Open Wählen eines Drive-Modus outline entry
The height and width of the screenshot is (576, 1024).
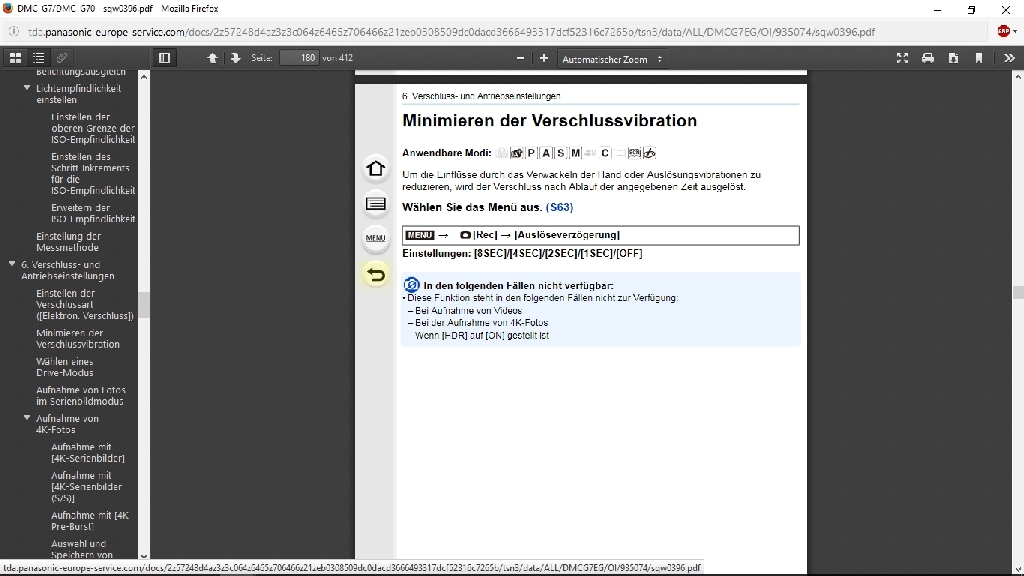pos(65,367)
